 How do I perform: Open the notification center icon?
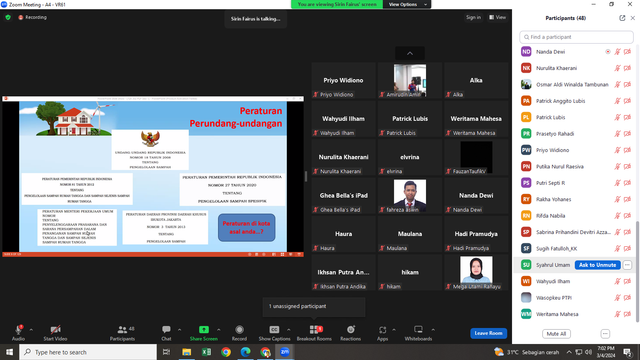[627, 352]
